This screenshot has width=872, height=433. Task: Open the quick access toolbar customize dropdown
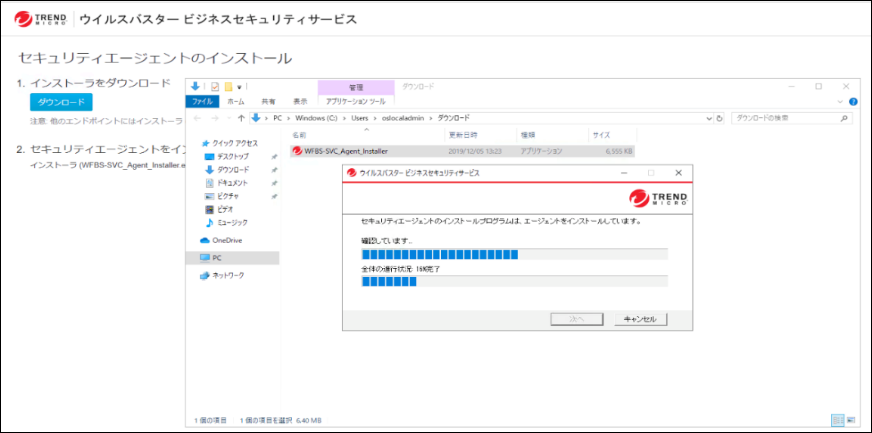[x=239, y=87]
